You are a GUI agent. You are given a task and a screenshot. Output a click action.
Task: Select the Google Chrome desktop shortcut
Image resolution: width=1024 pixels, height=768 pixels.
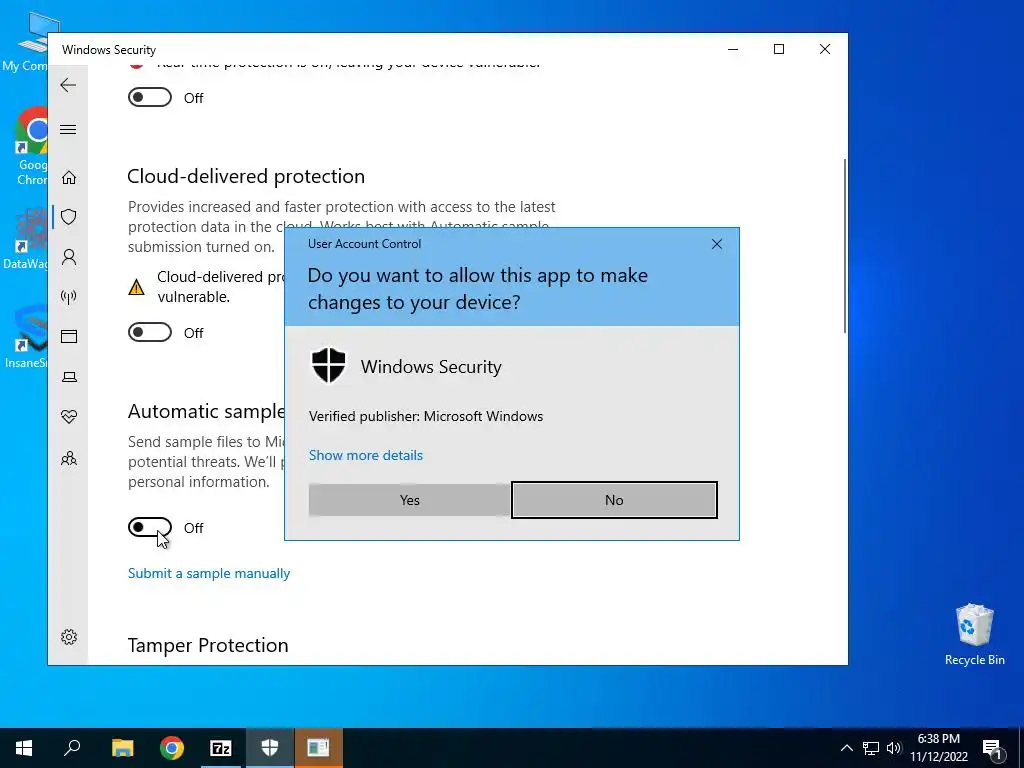pyautogui.click(x=31, y=147)
